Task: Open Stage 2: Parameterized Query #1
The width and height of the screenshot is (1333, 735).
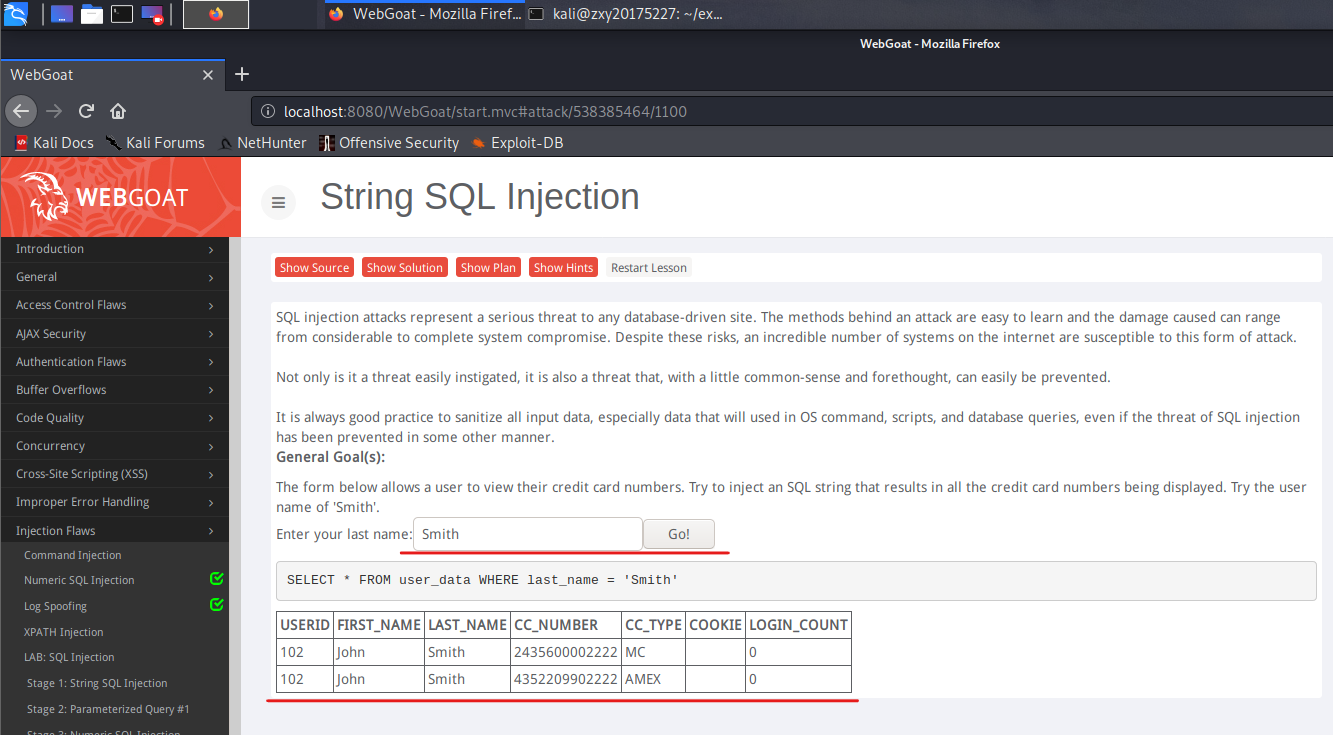Action: coord(108,709)
